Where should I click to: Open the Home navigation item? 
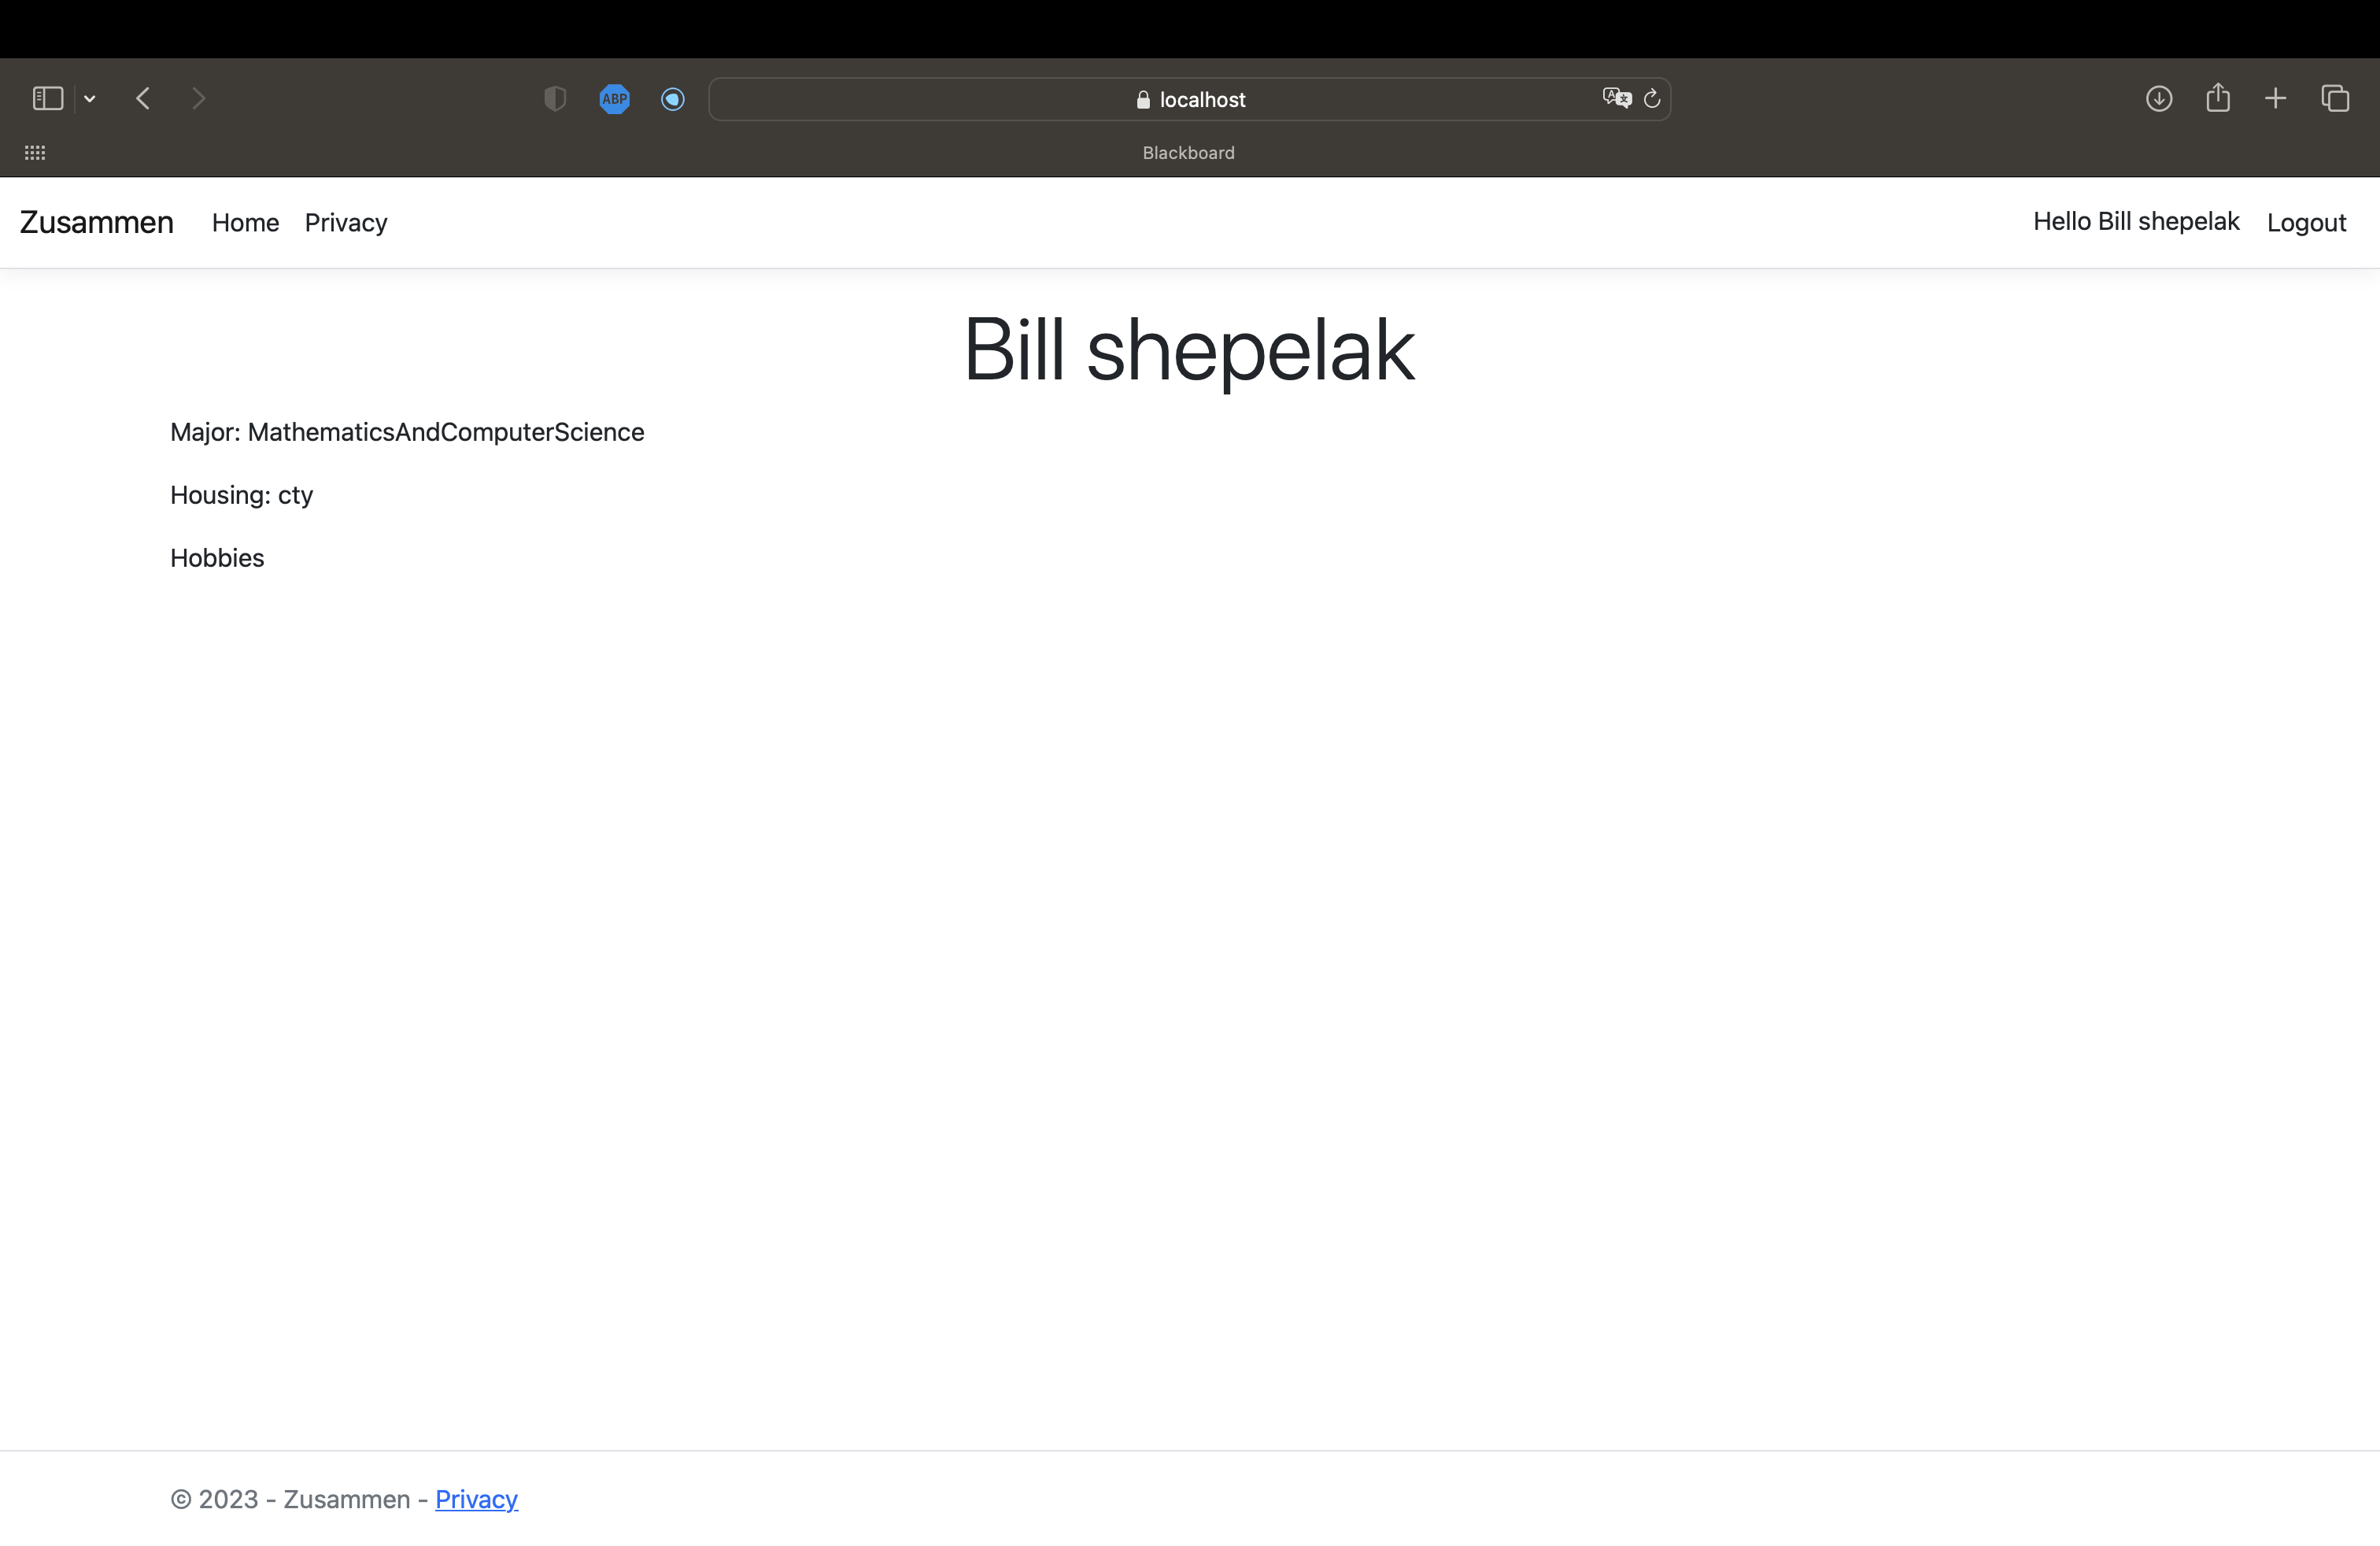click(x=245, y=222)
